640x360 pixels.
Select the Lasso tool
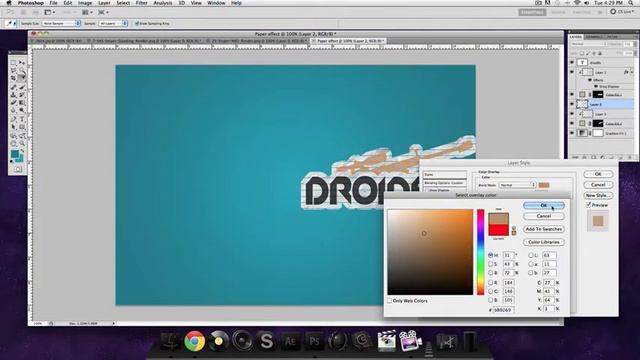click(x=13, y=70)
